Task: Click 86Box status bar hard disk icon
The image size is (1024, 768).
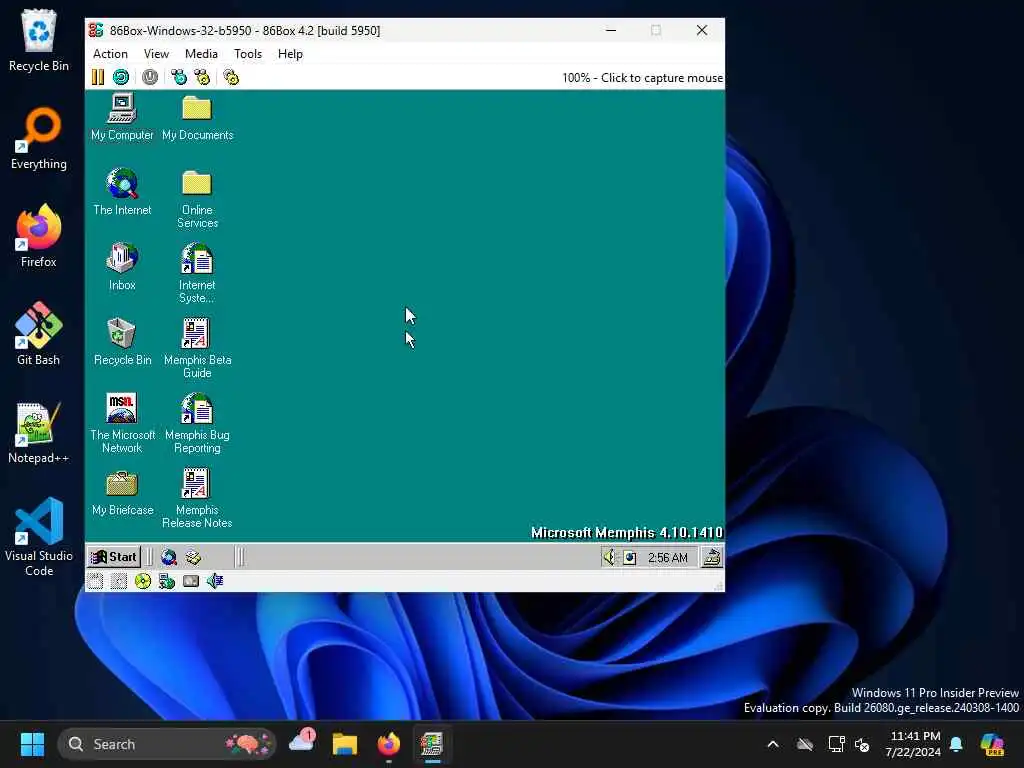Action: [x=191, y=581]
